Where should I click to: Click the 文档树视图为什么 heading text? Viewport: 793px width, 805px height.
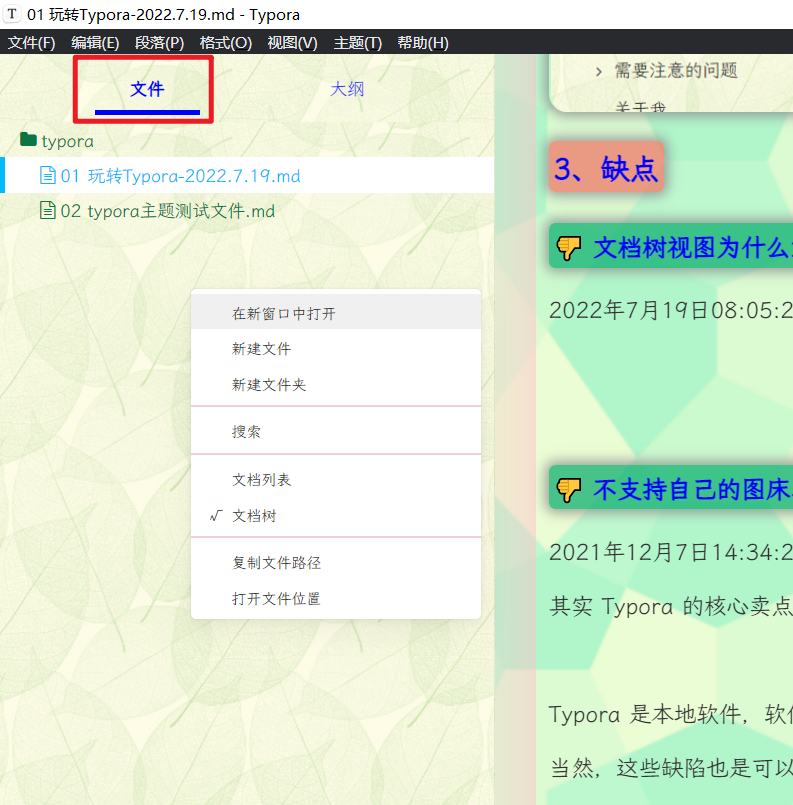pos(693,248)
